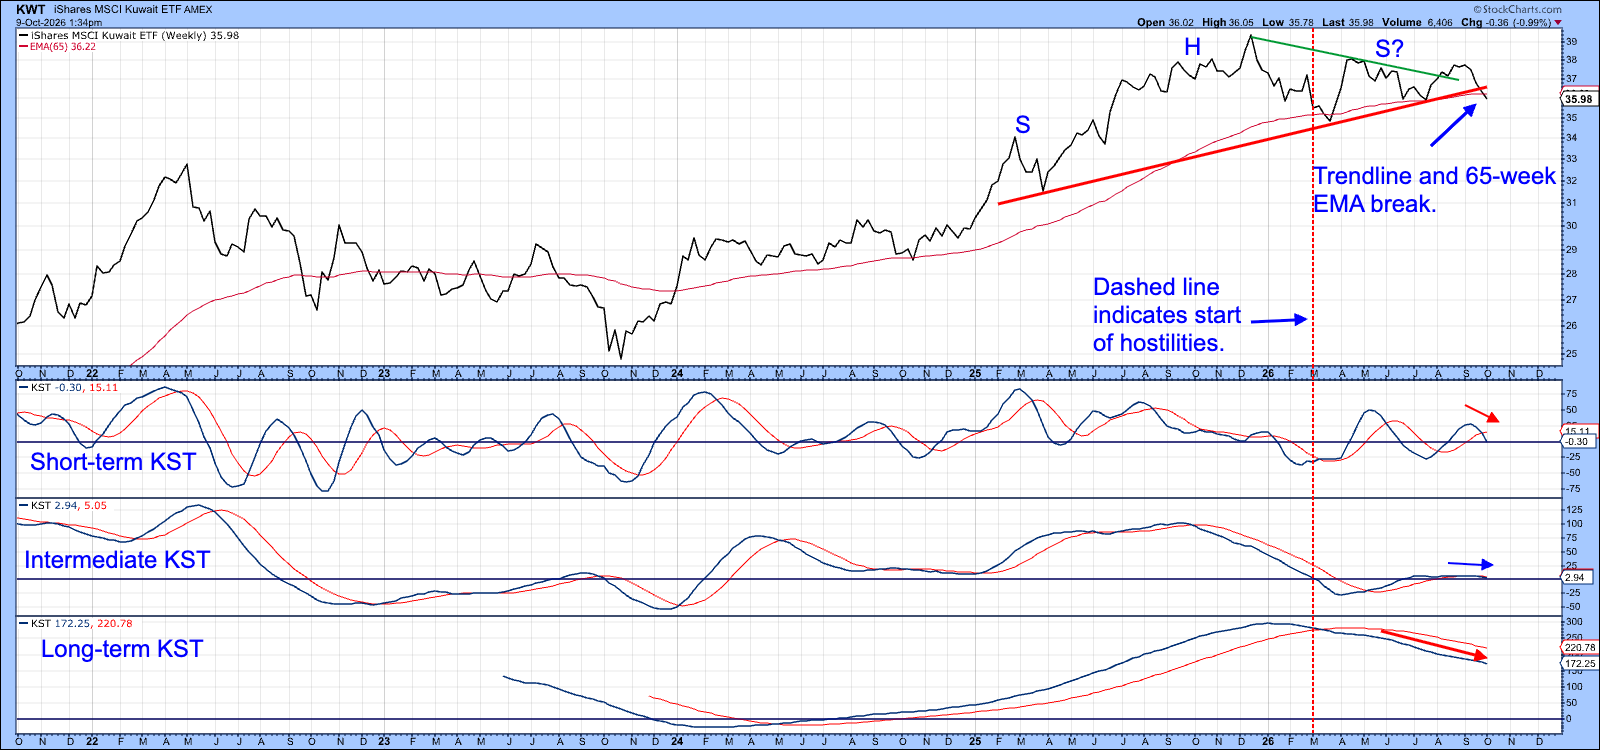The height and width of the screenshot is (750, 1600).
Task: Click the Long-term KST label
Action: [122, 649]
